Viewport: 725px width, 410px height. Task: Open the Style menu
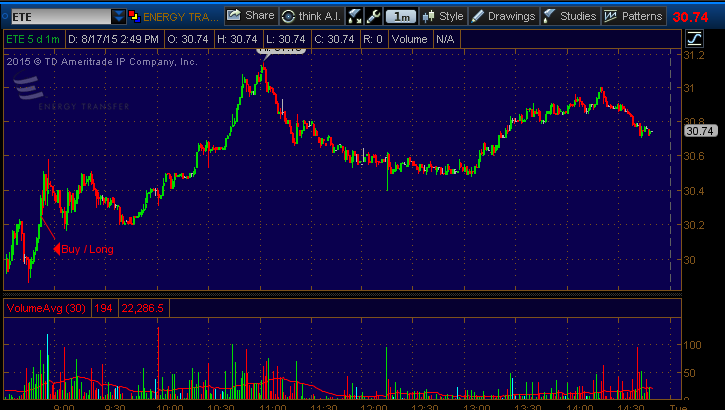(443, 16)
